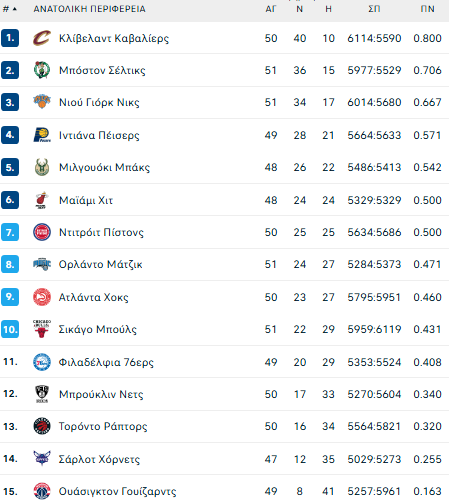Viewport: 449px width, 503px height.
Task: Select the Chicago Bulls logo
Action: coord(42,329)
